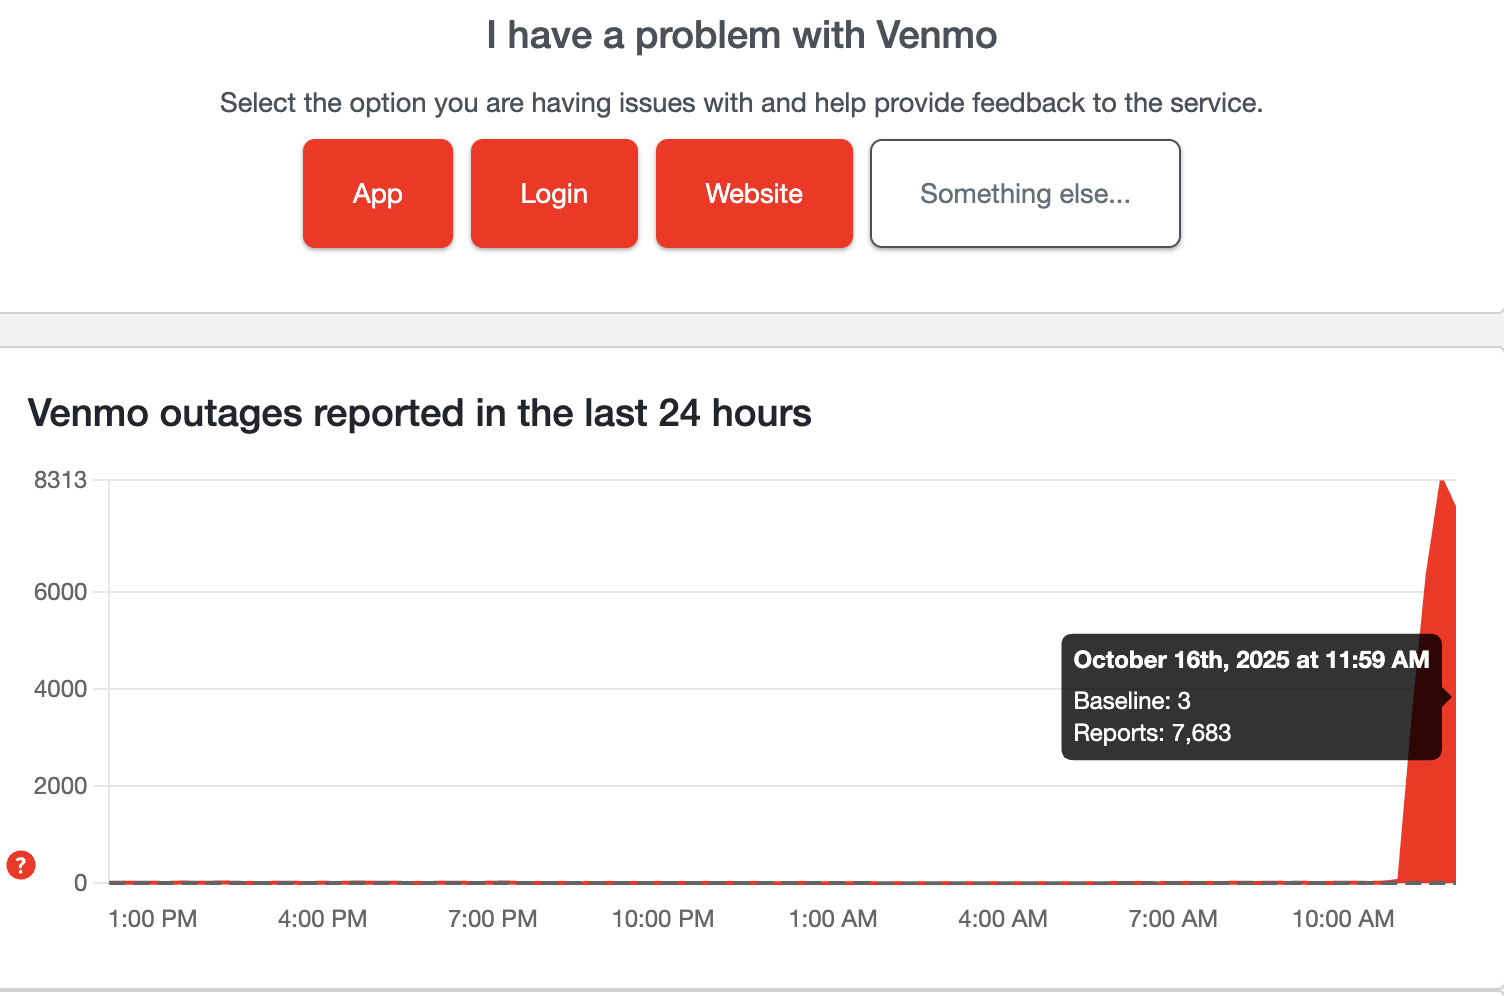Viewport: 1504px width, 996px height.
Task: Select the 10:00 AM time label
Action: point(1343,919)
